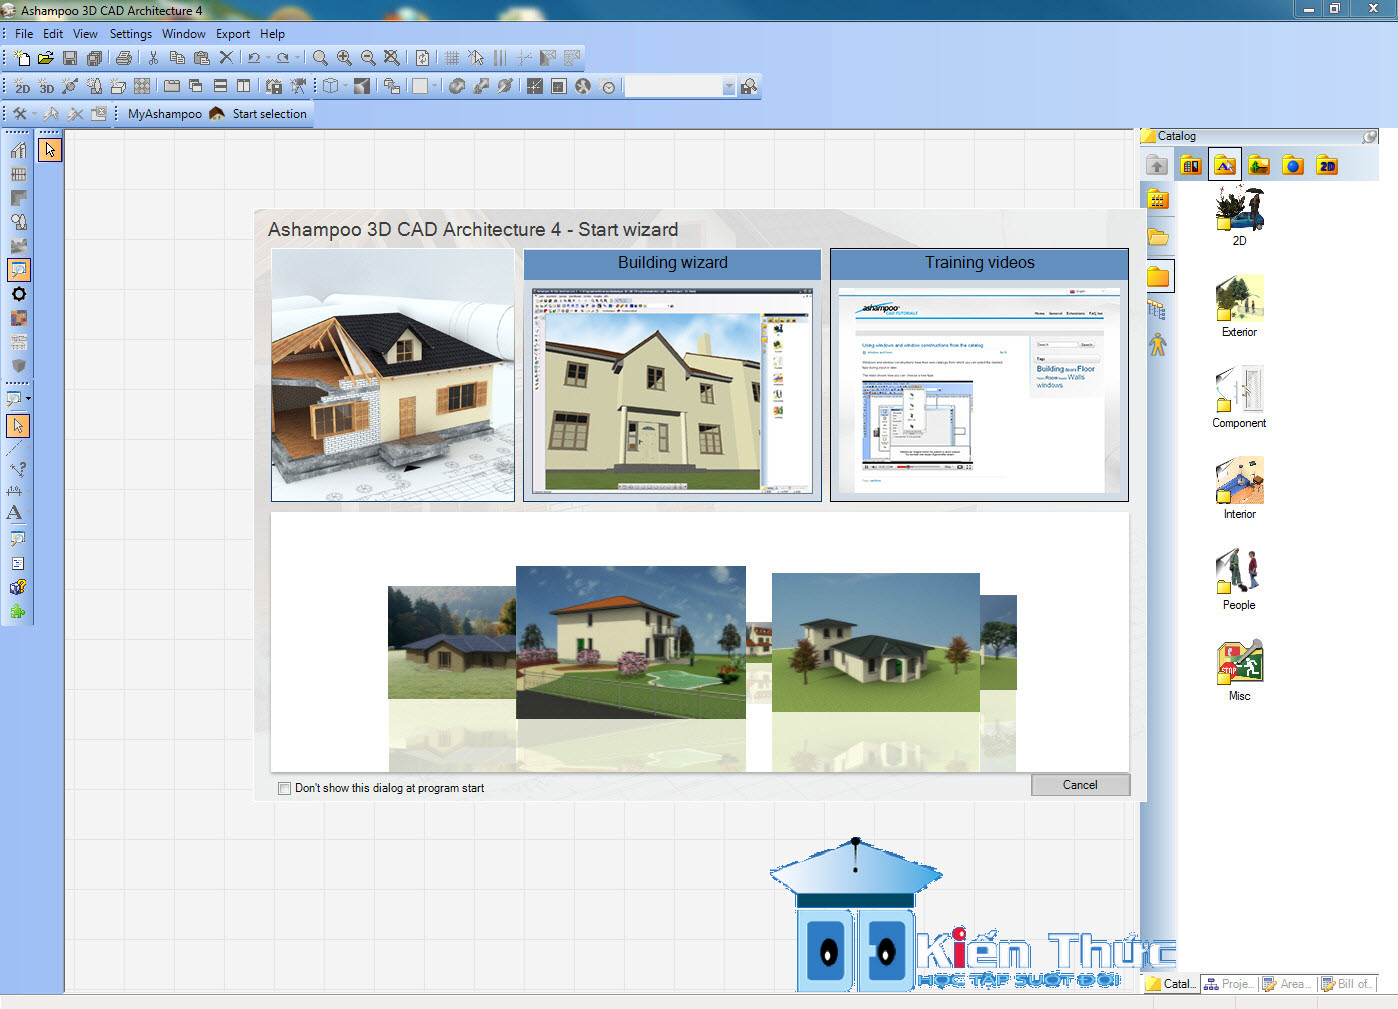Create a new 2D view
This screenshot has height=1009, width=1398.
coord(21,87)
